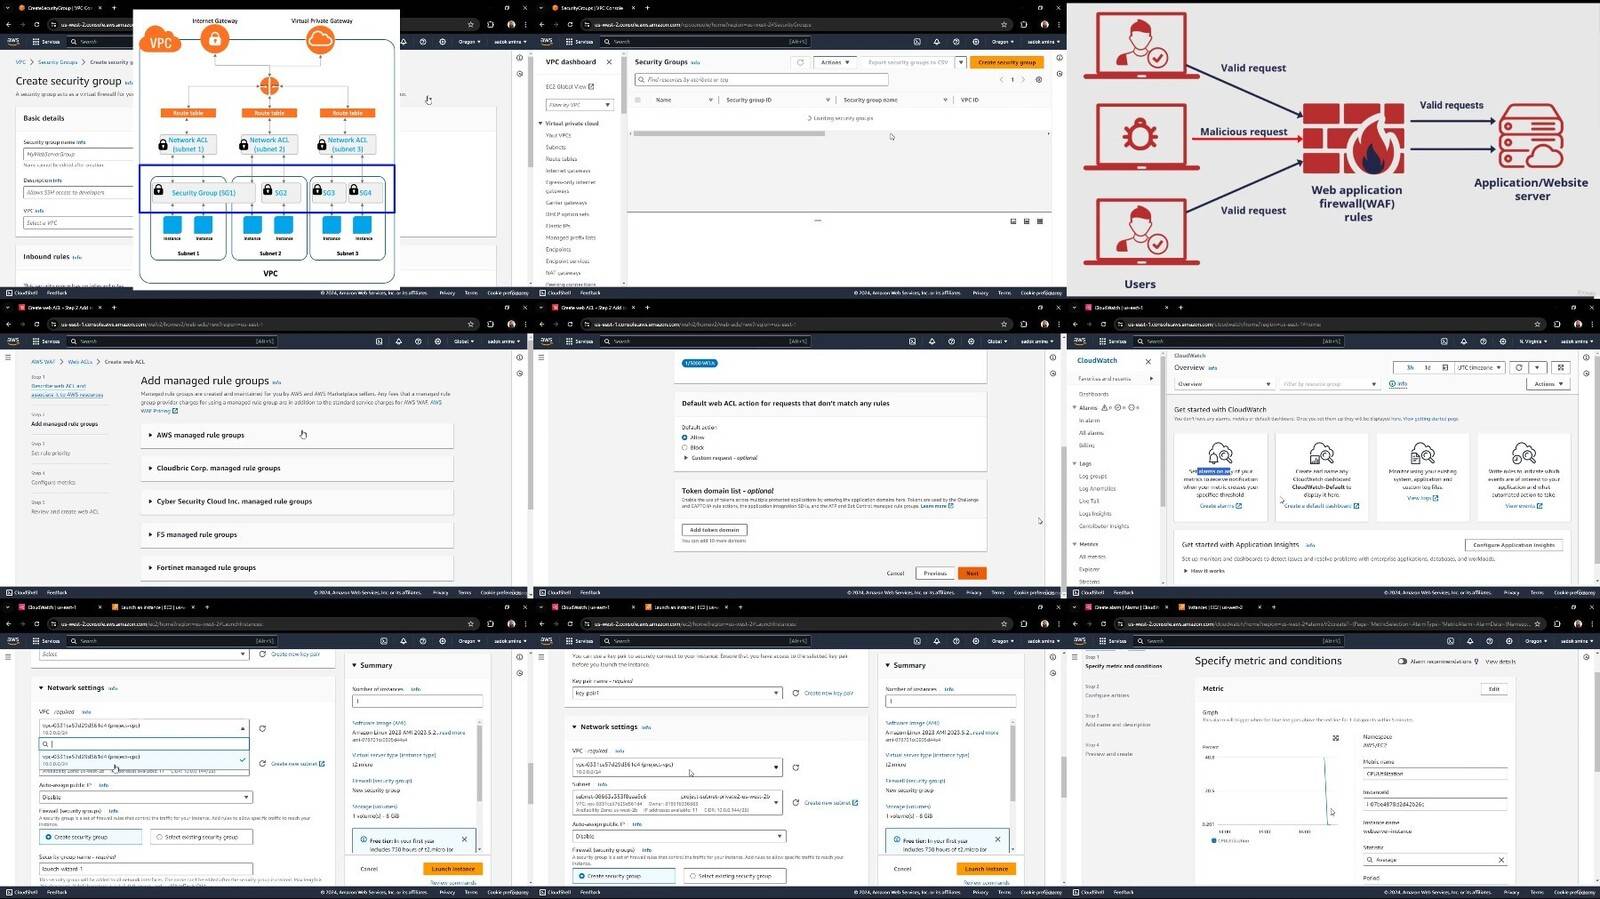This screenshot has width=1600, height=899.
Task: Select Create security group radio above launch-wizard-1 name
Action: (48, 837)
